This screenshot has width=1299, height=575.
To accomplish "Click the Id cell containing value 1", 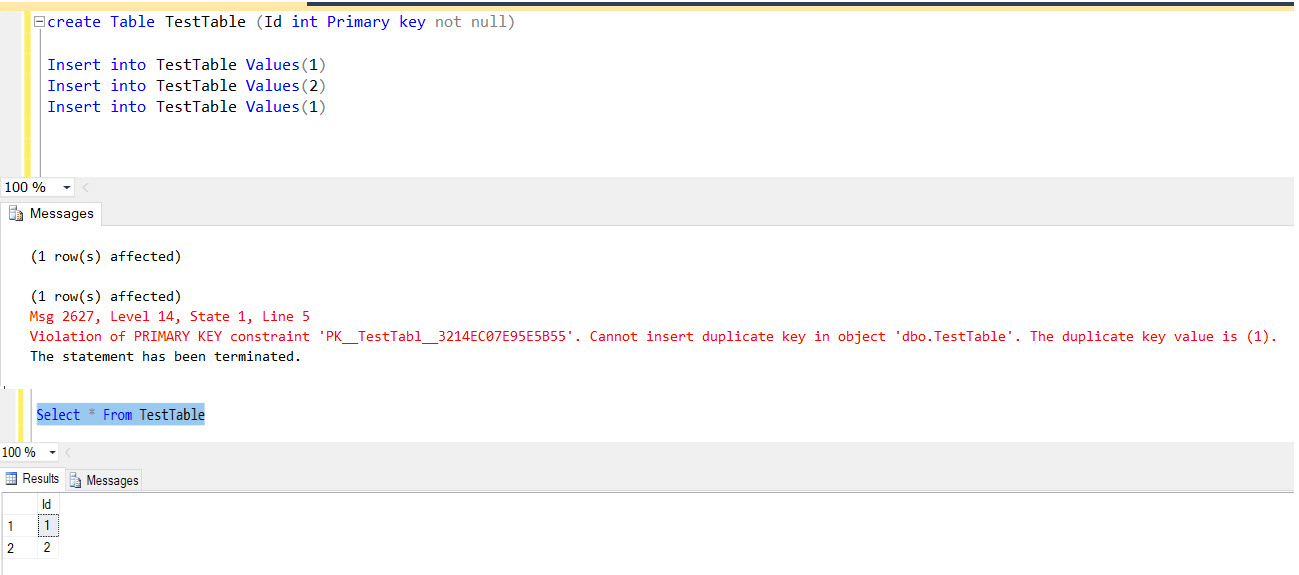I will [46, 526].
